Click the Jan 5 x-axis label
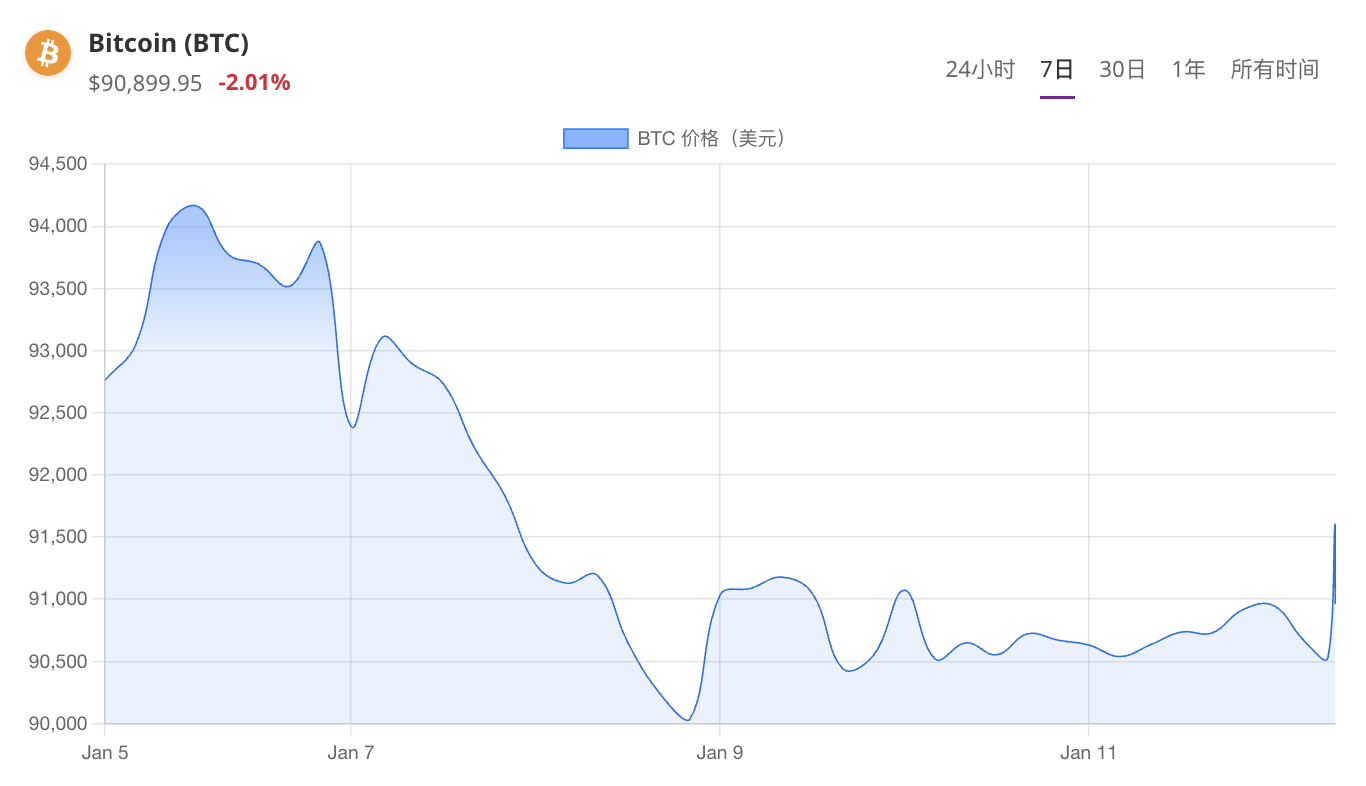This screenshot has width=1366, height=786. tap(105, 753)
